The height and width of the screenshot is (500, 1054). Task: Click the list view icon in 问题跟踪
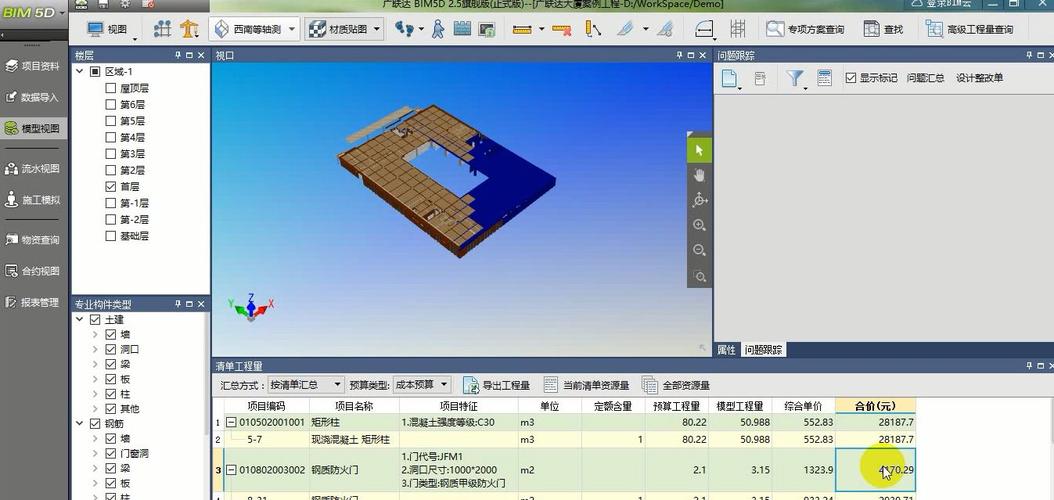[x=824, y=78]
